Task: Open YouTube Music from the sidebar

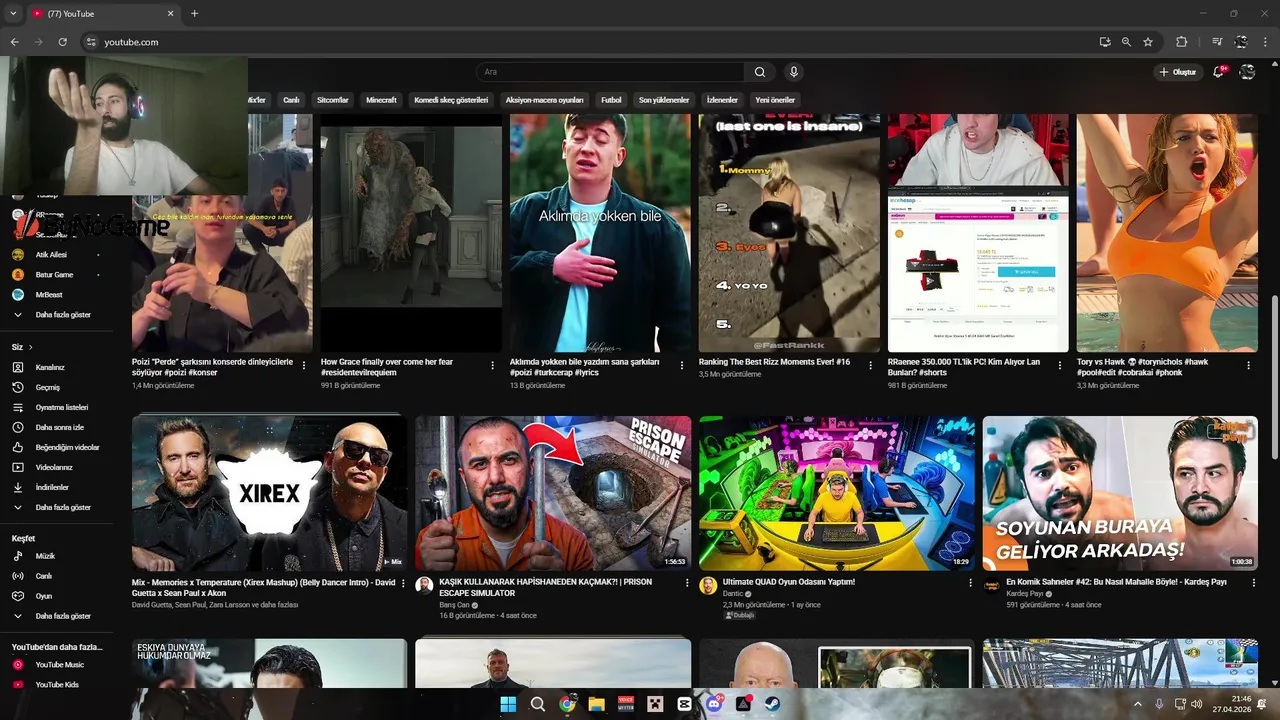Action: pos(60,665)
